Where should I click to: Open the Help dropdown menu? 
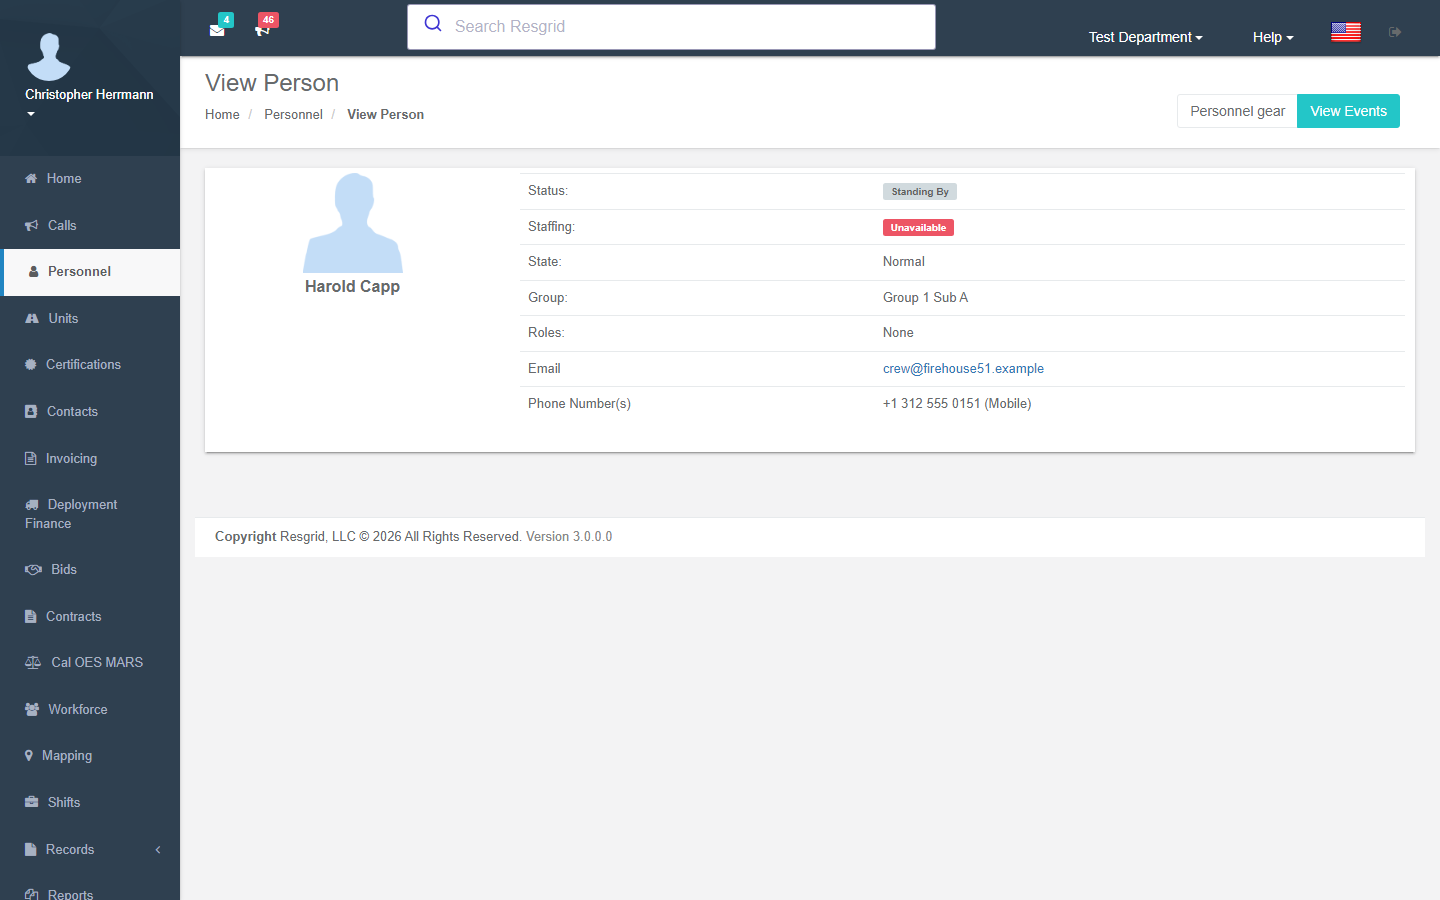[1273, 37]
